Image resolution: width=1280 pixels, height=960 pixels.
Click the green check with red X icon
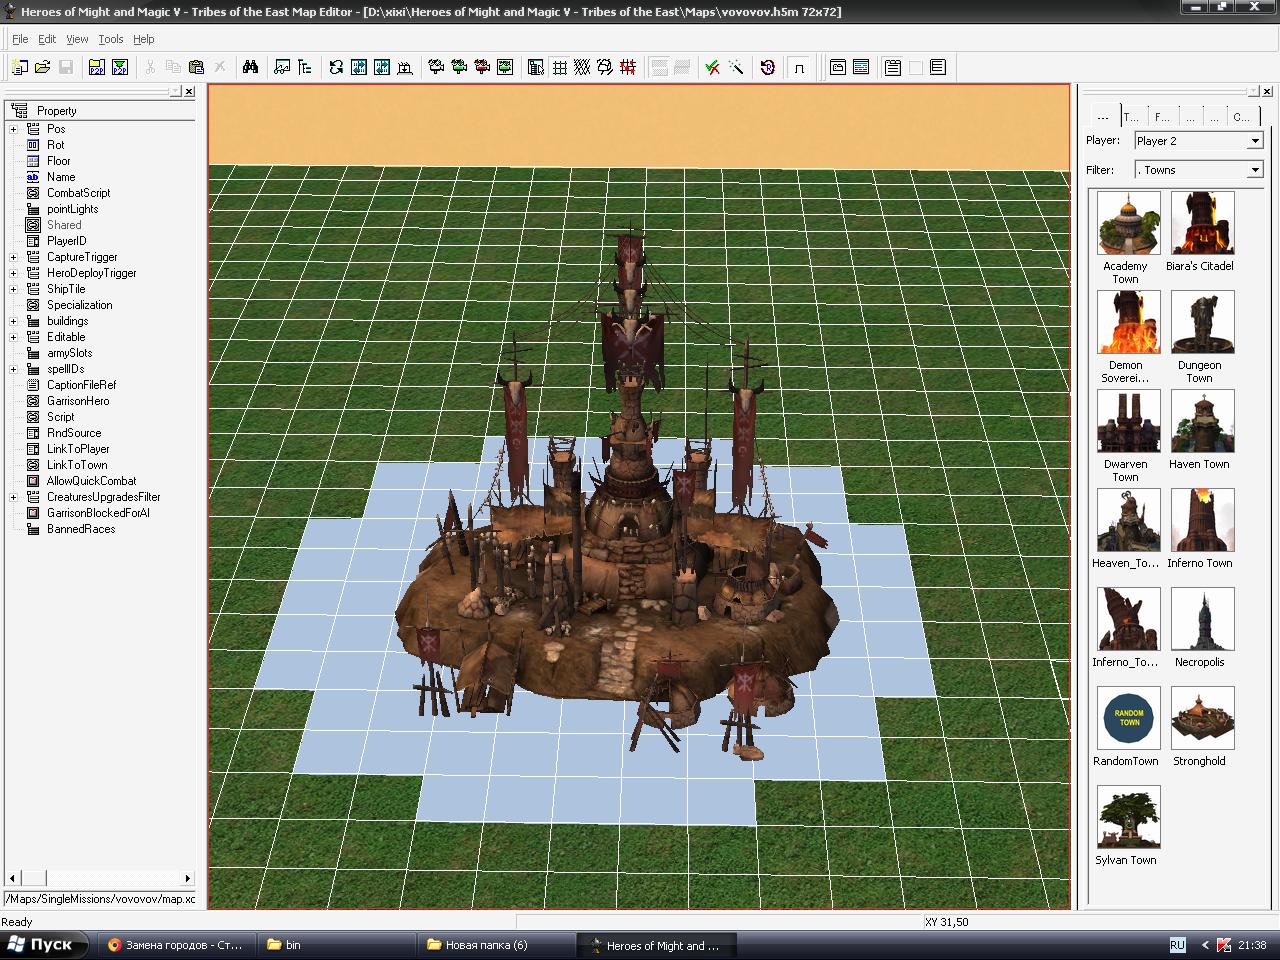click(713, 67)
